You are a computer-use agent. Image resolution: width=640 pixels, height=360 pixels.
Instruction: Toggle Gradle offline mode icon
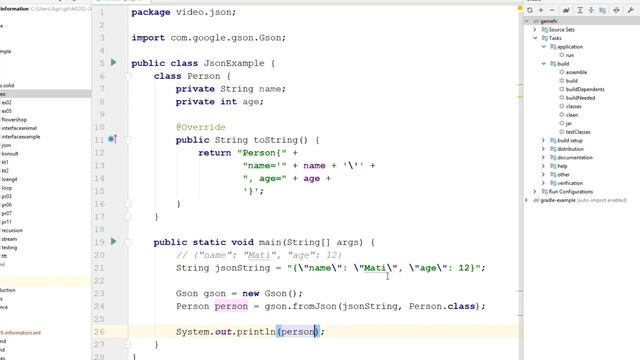[x=616, y=10]
